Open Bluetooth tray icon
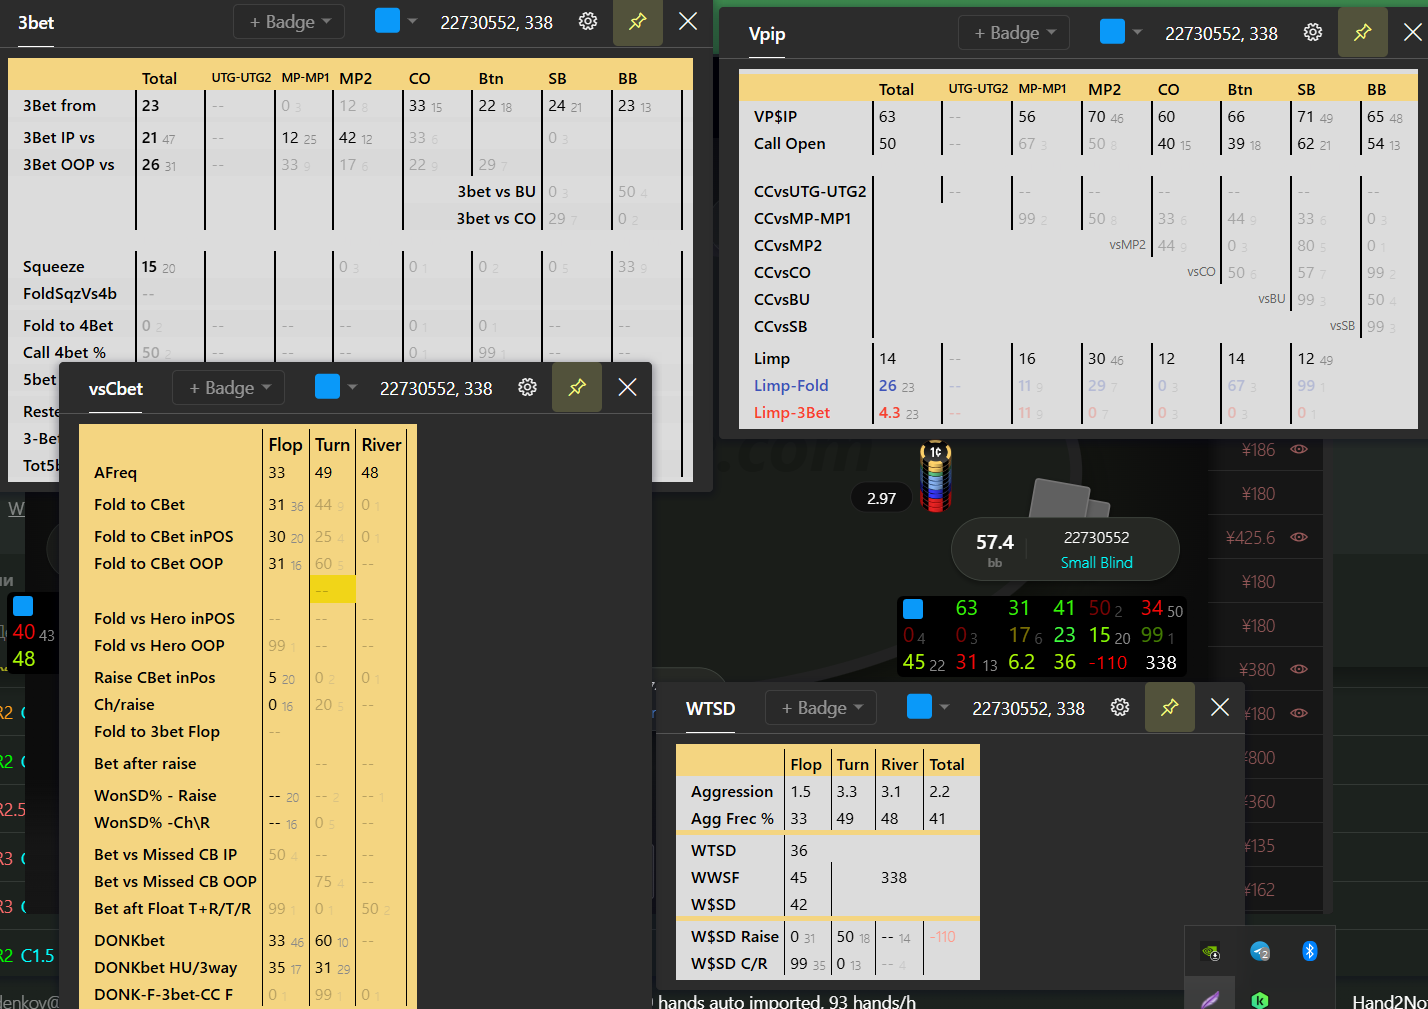This screenshot has width=1428, height=1009. coord(1310,951)
